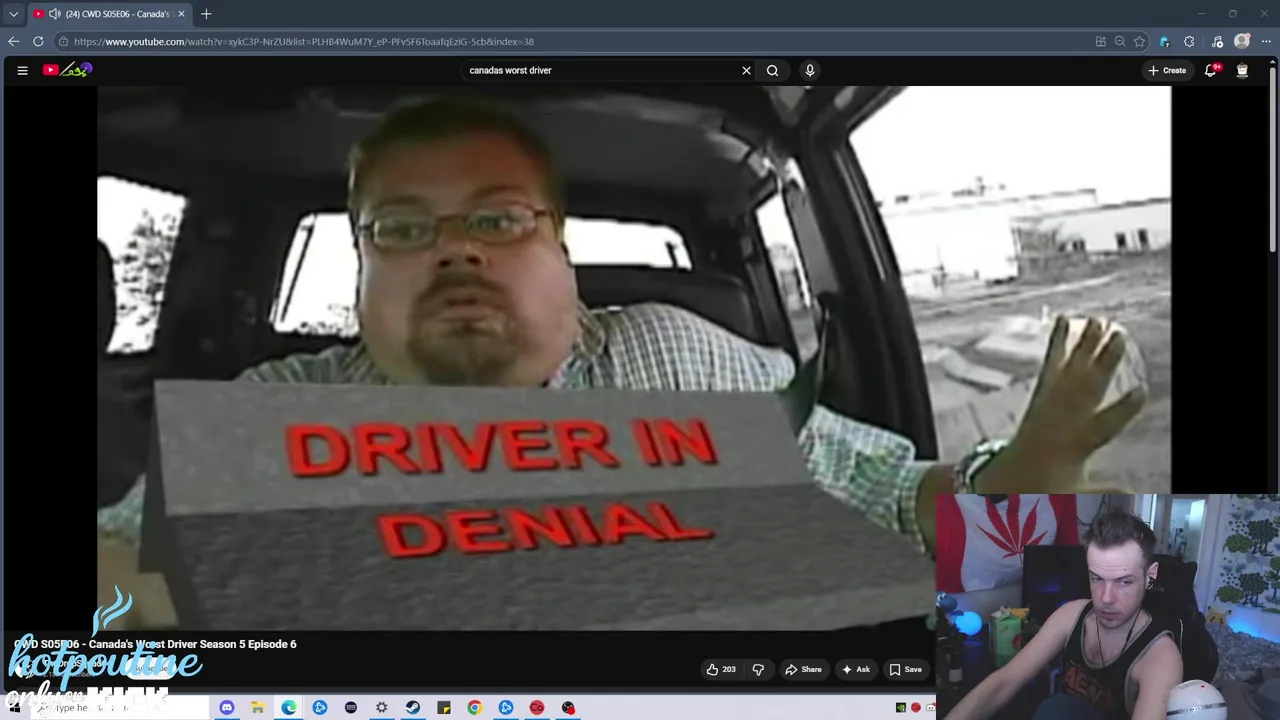1280x720 pixels.
Task: Expand the tab search dropdown arrow
Action: pos(13,14)
